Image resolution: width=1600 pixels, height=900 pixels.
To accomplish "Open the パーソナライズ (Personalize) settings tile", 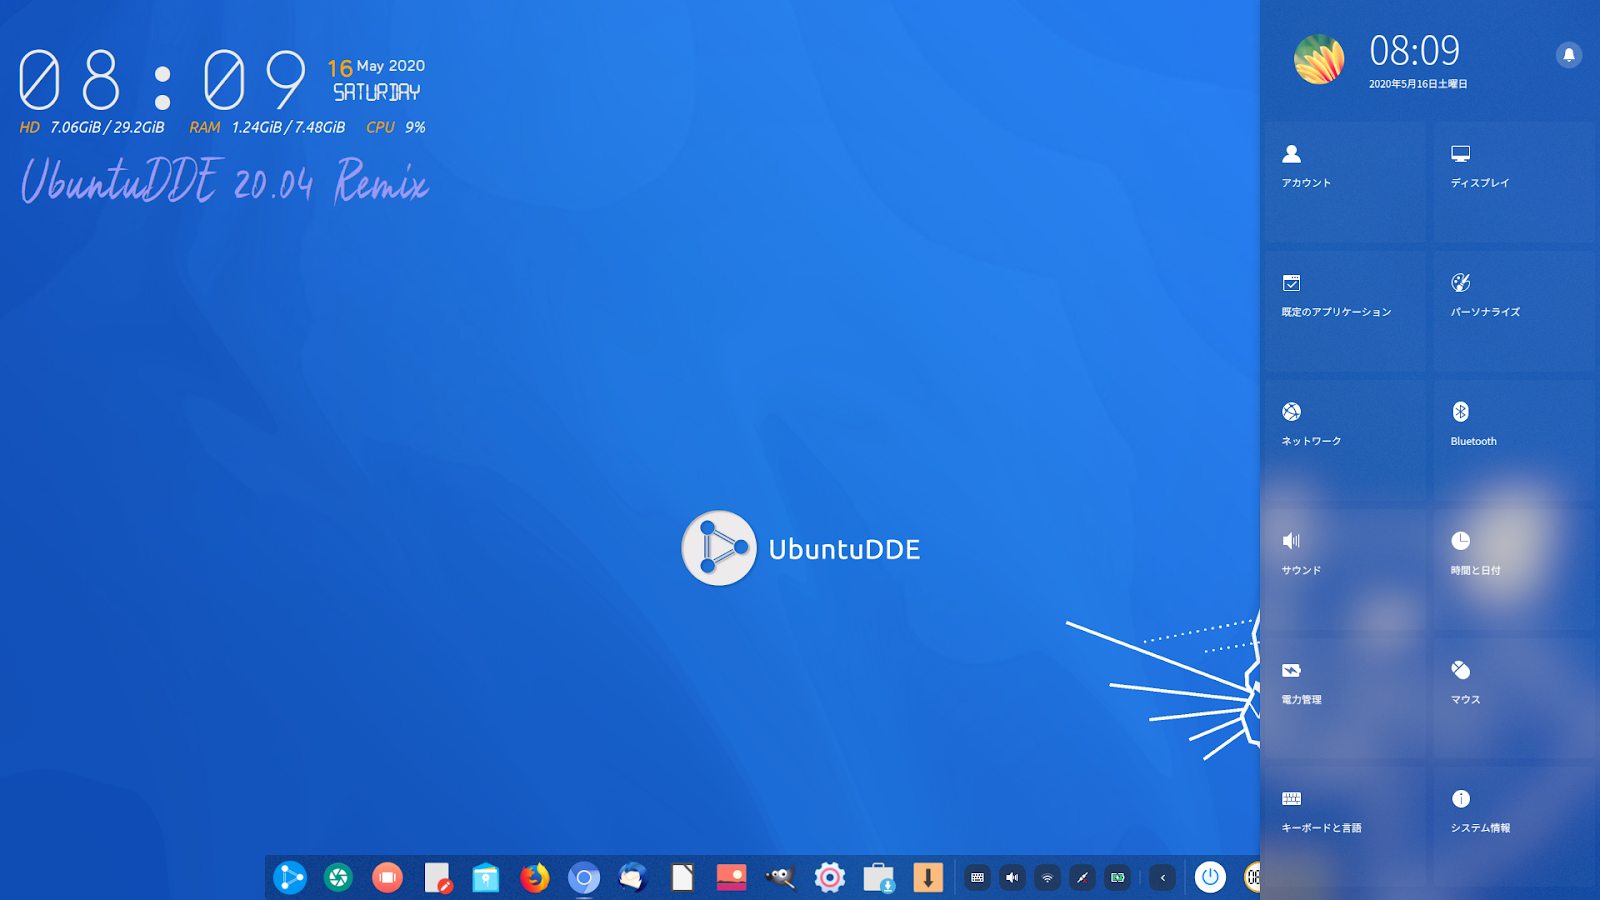I will coord(1514,311).
